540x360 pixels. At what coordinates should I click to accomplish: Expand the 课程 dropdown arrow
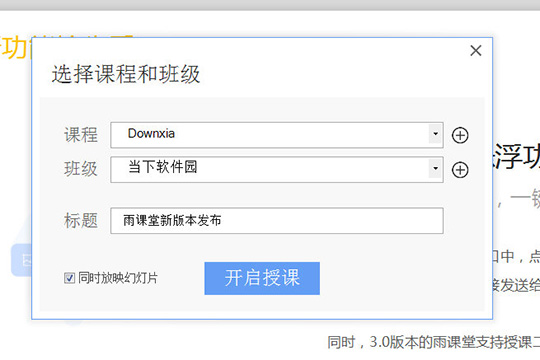pyautogui.click(x=436, y=134)
